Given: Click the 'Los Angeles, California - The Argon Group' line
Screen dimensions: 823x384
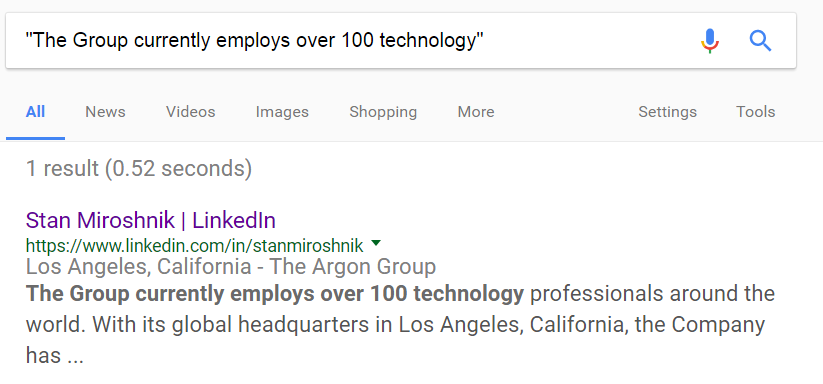Looking at the screenshot, I should 231,267.
